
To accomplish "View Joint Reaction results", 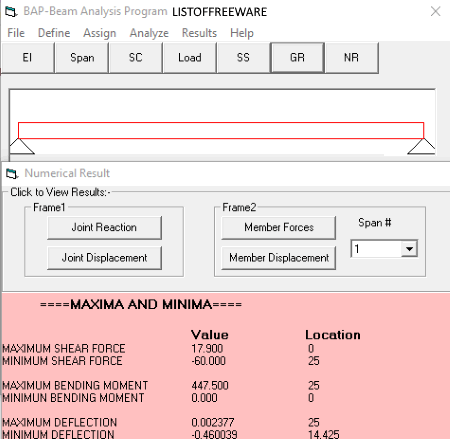I will click(104, 228).
